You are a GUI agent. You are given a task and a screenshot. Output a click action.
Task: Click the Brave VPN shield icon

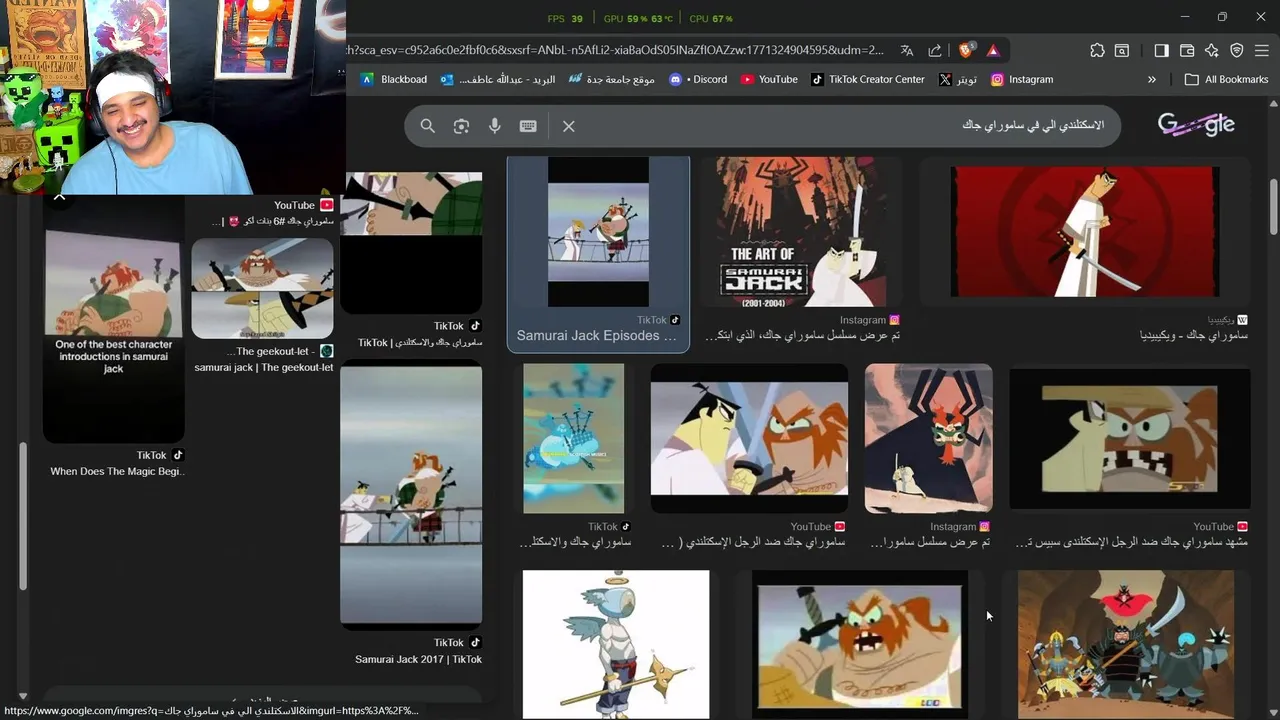pos(1237,50)
